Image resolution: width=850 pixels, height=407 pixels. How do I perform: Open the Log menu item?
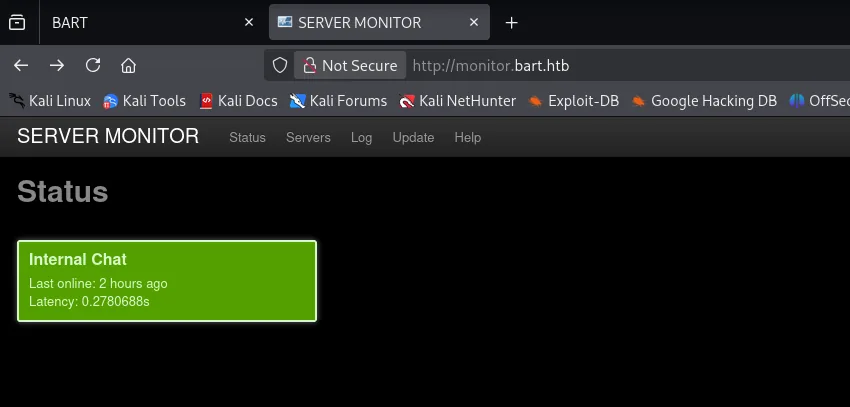[361, 138]
